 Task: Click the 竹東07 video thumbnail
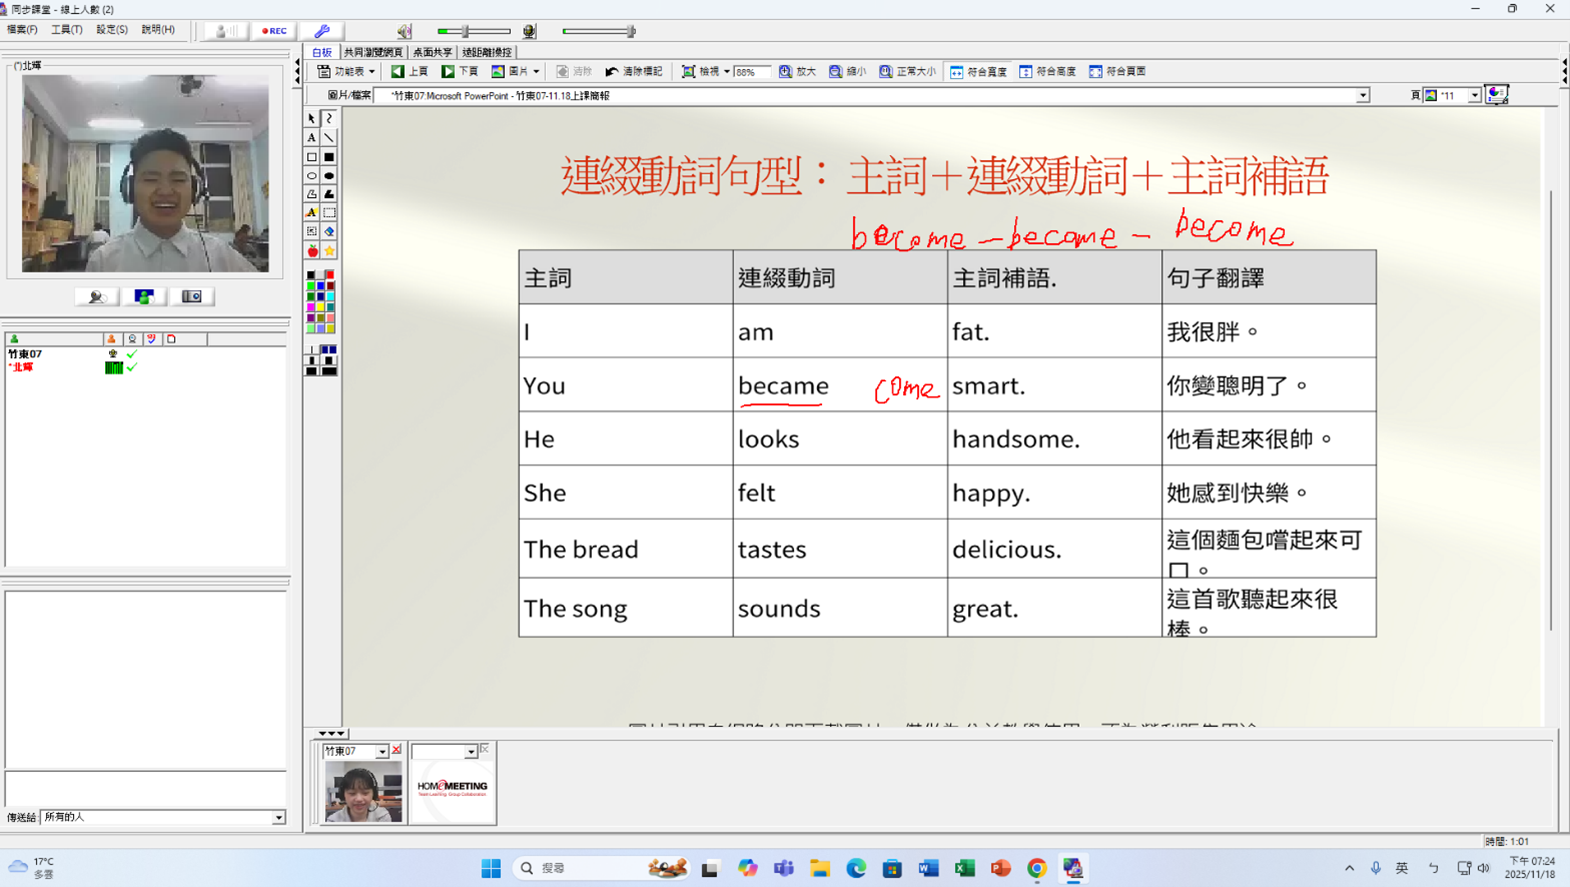pyautogui.click(x=362, y=792)
